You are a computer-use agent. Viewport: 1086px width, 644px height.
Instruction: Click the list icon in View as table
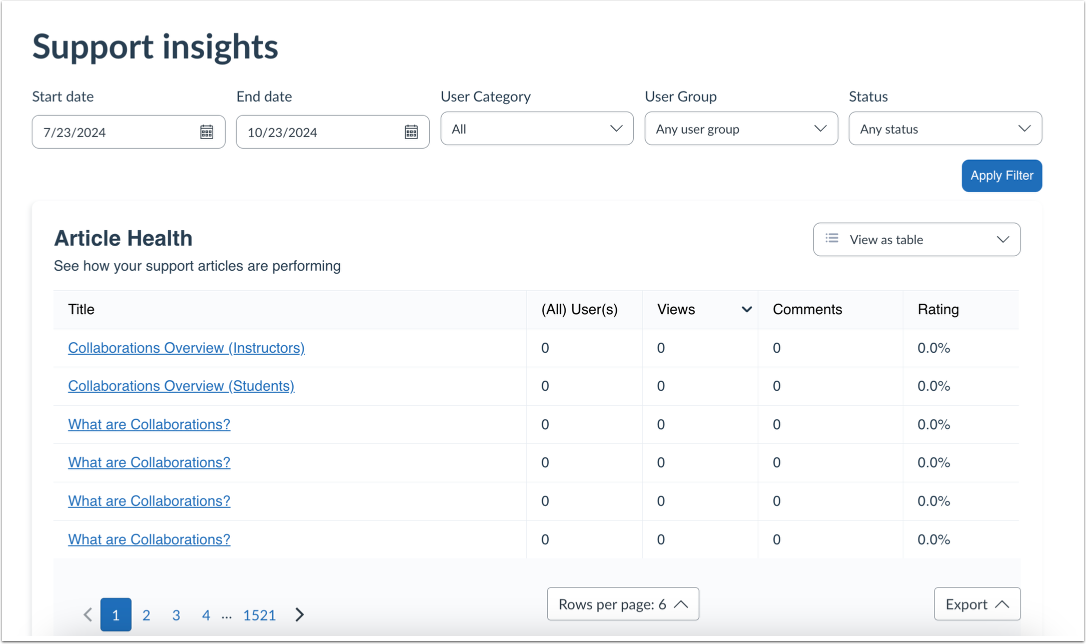click(x=830, y=239)
